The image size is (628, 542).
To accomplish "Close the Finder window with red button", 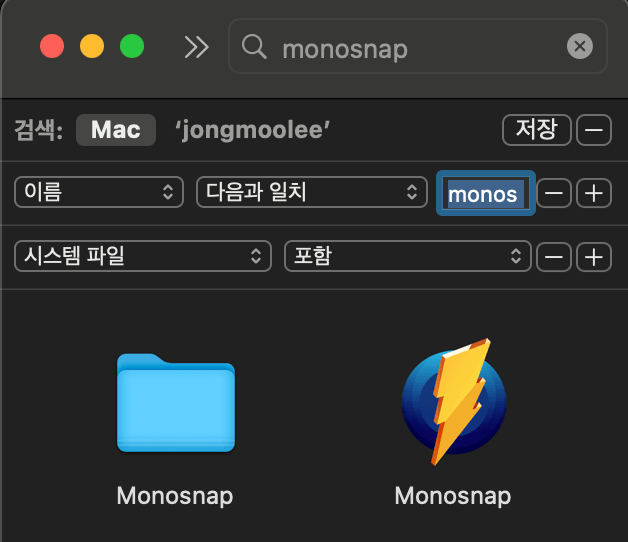I will (x=52, y=46).
